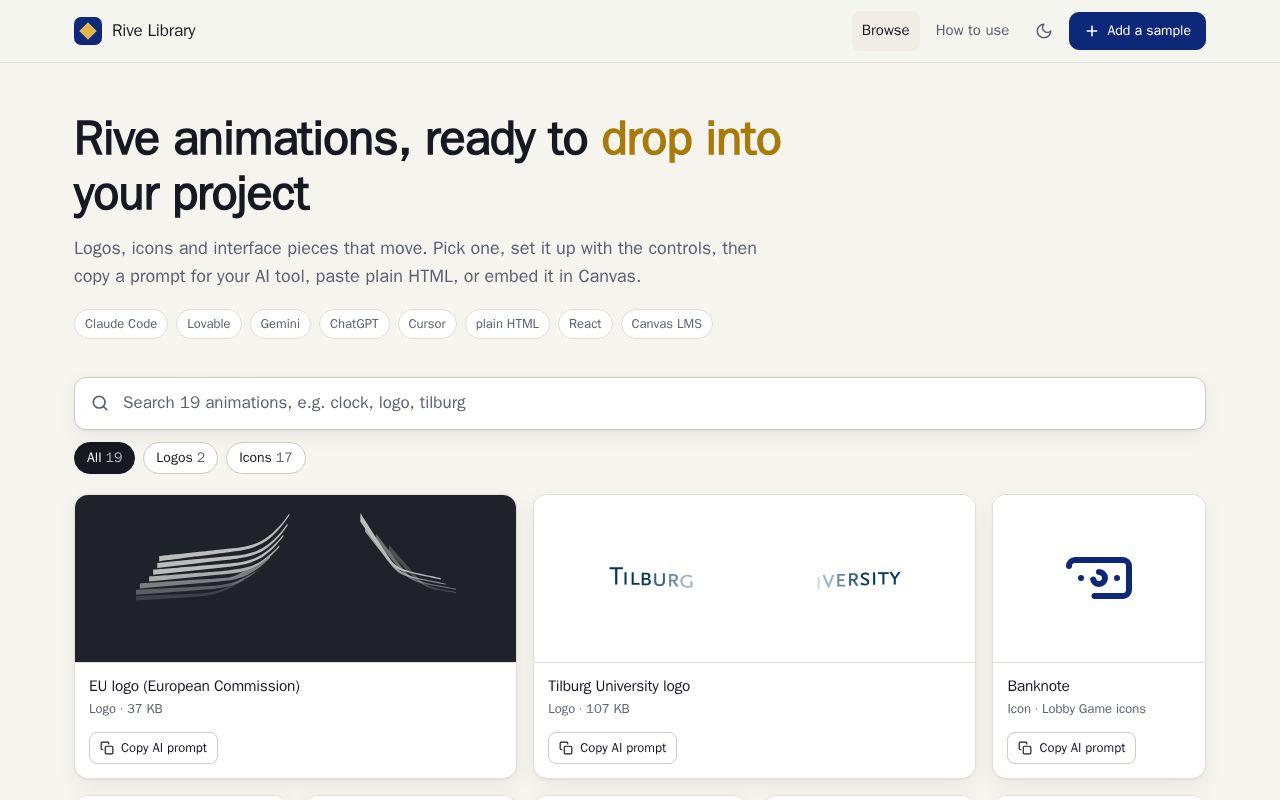Click the search magnifier icon

100,403
